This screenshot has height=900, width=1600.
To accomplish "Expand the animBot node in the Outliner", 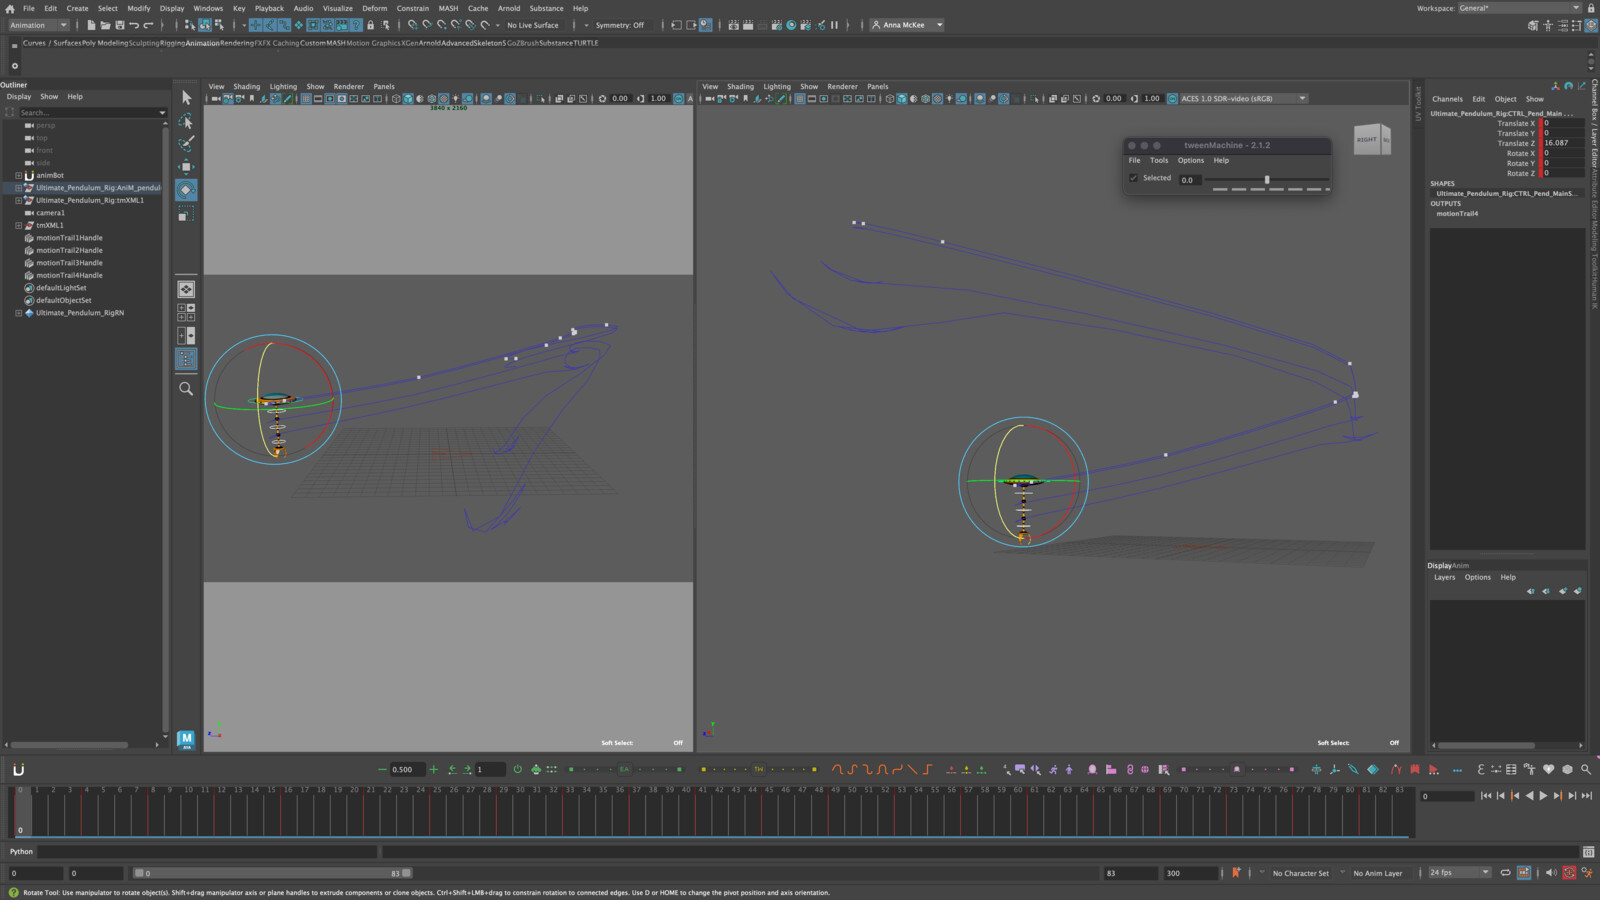I will tap(18, 175).
